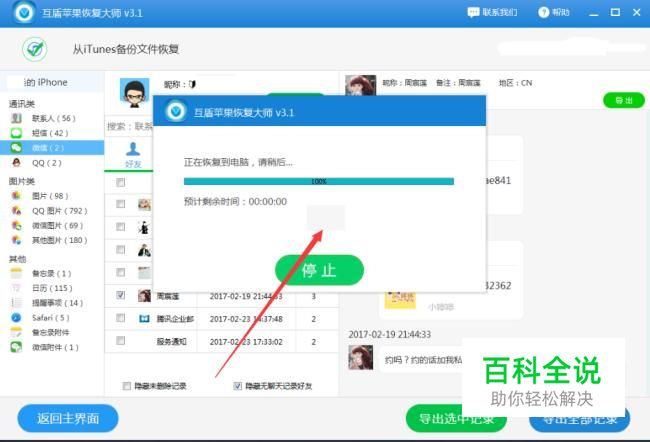The height and width of the screenshot is (442, 650).
Task: Click 返回主界面 button
Action: [68, 418]
